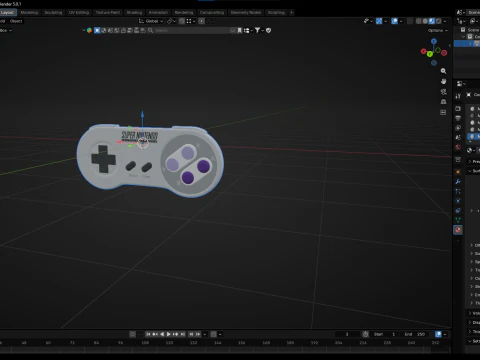Toggle the camera view icon
Viewport: 480px width, 360px height.
[x=443, y=92]
